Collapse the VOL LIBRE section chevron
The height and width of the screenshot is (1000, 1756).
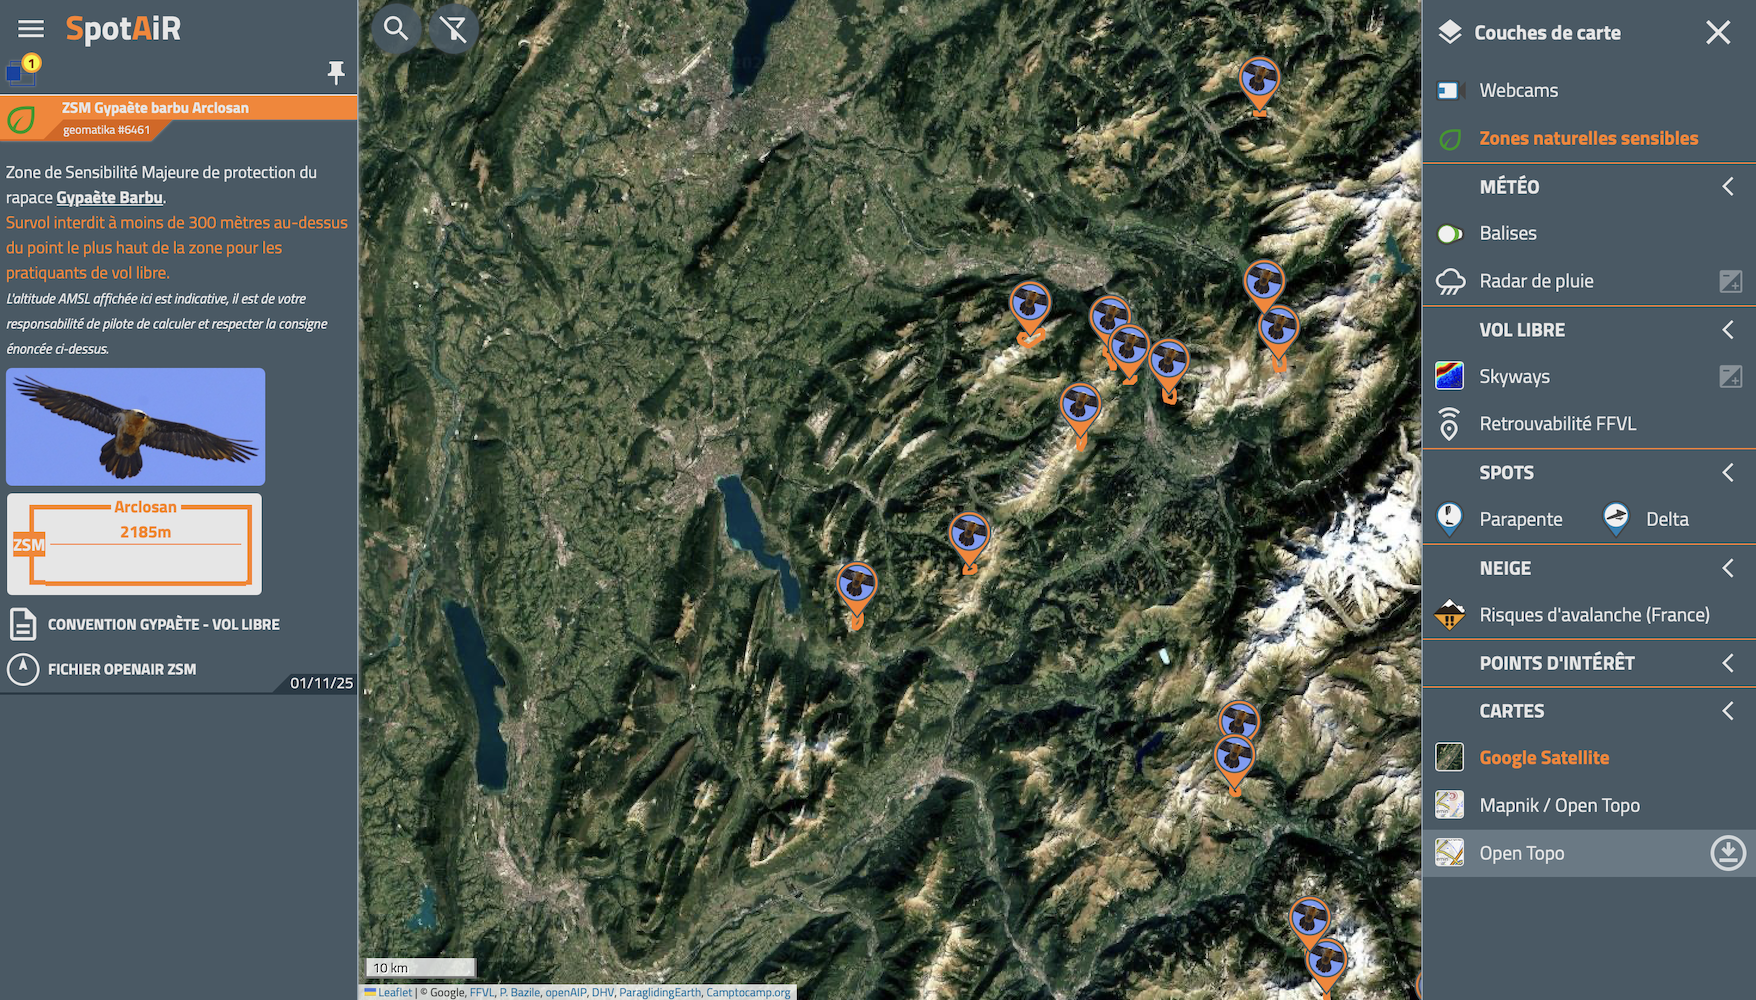[x=1727, y=330]
